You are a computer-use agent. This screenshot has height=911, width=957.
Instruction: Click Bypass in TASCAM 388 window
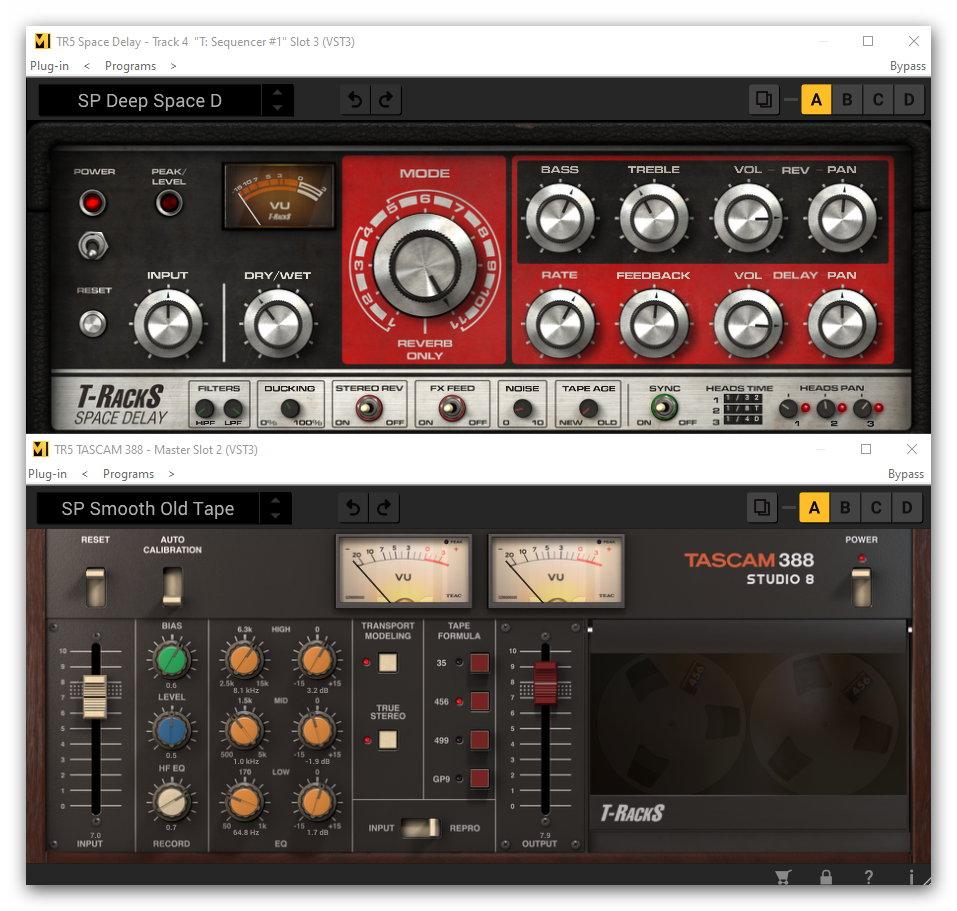click(906, 474)
